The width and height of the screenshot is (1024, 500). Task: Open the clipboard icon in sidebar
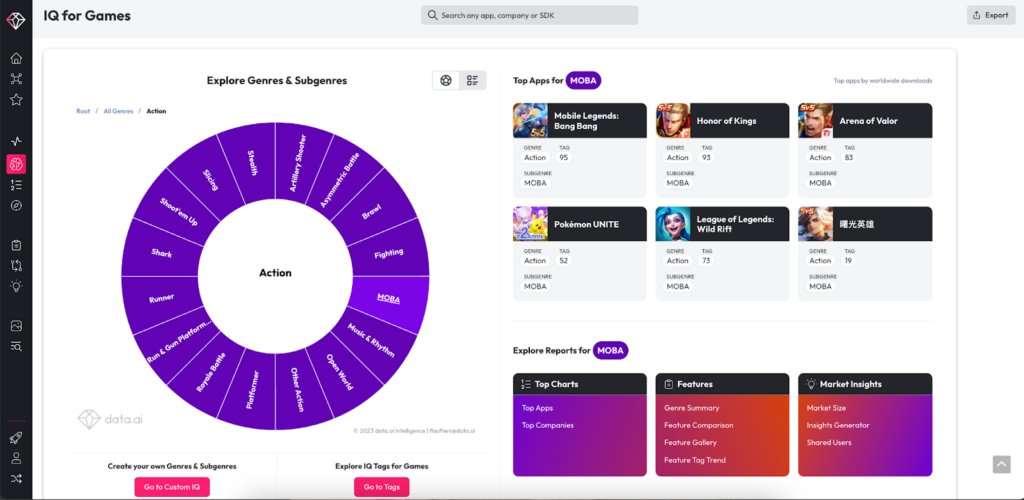pos(16,245)
